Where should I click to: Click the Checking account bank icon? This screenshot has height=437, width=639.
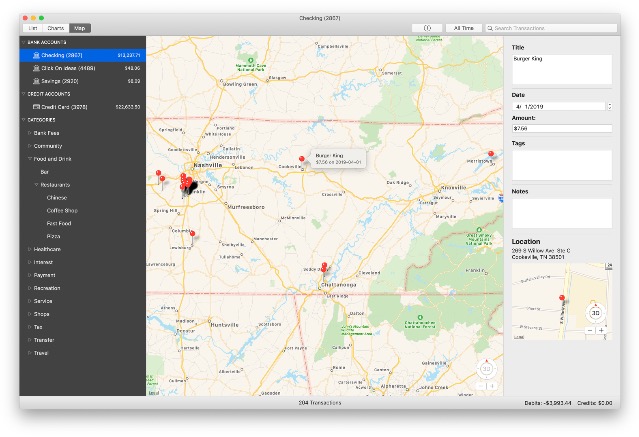pos(36,55)
